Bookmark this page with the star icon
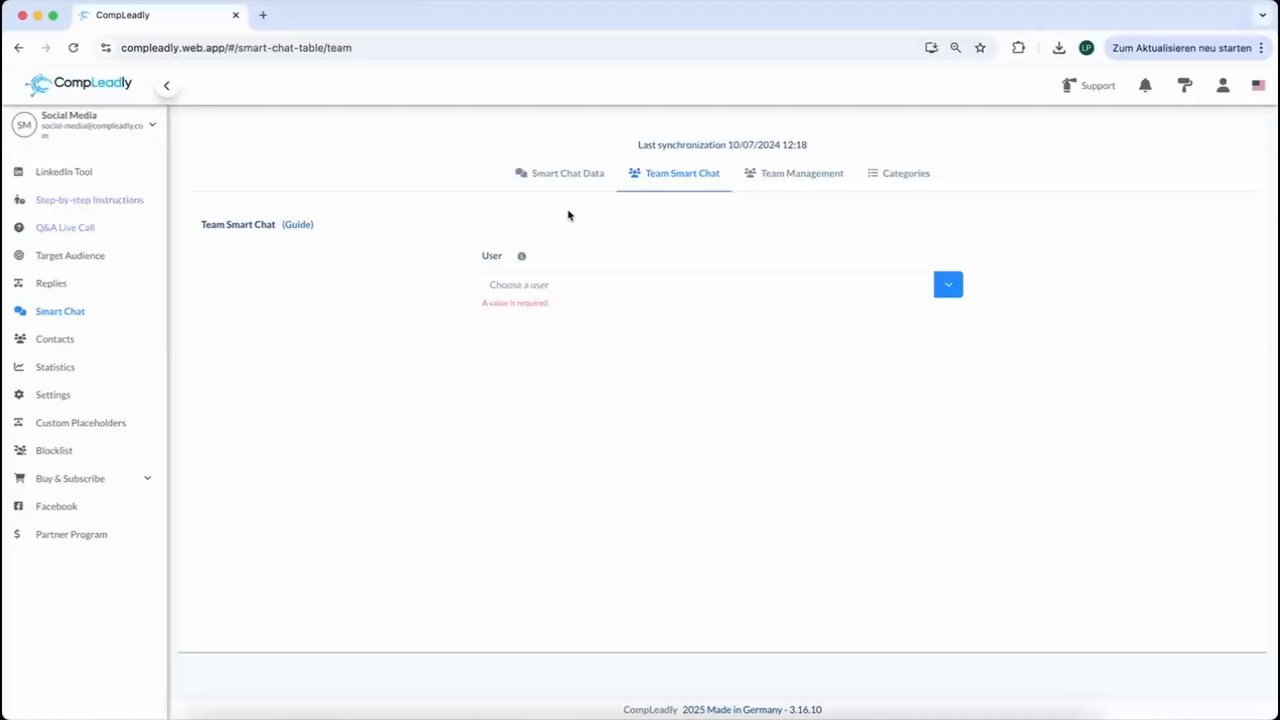1280x720 pixels. tap(980, 48)
